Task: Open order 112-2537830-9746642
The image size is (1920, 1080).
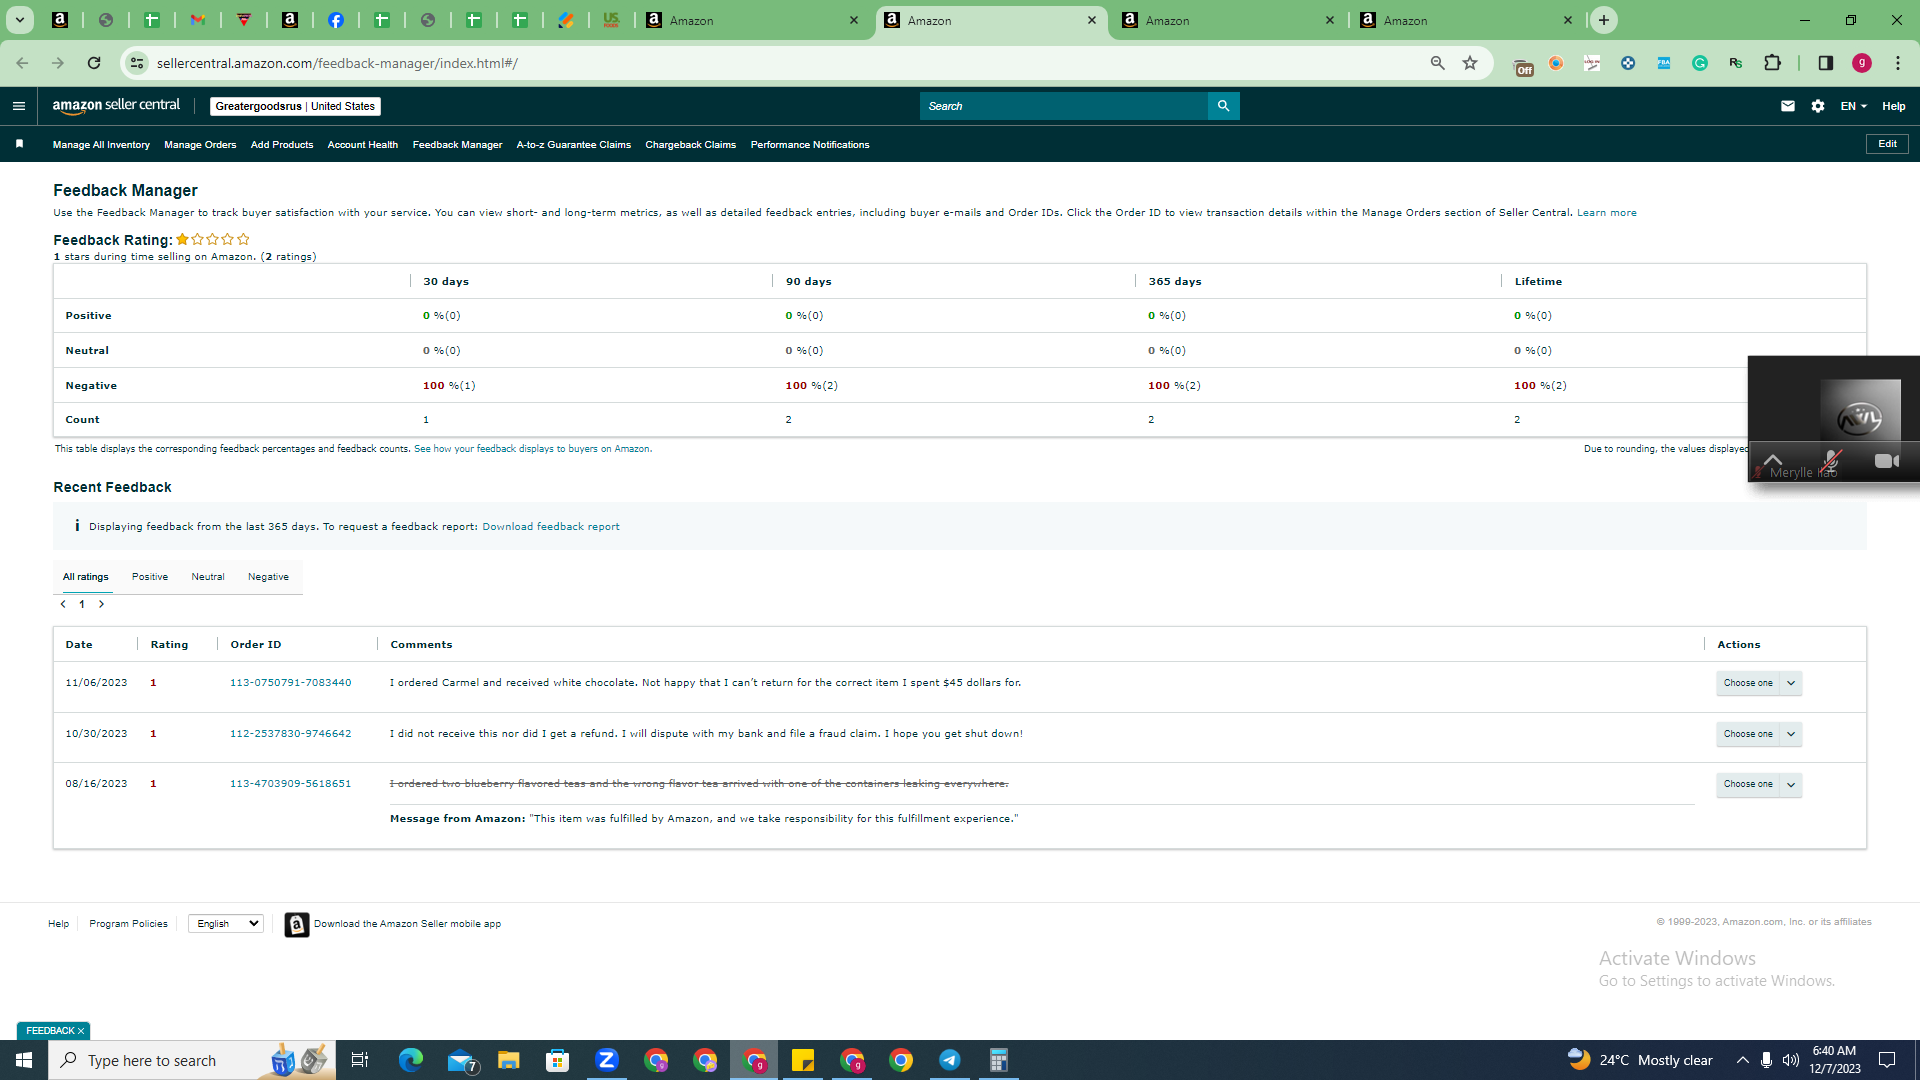Action: [291, 734]
